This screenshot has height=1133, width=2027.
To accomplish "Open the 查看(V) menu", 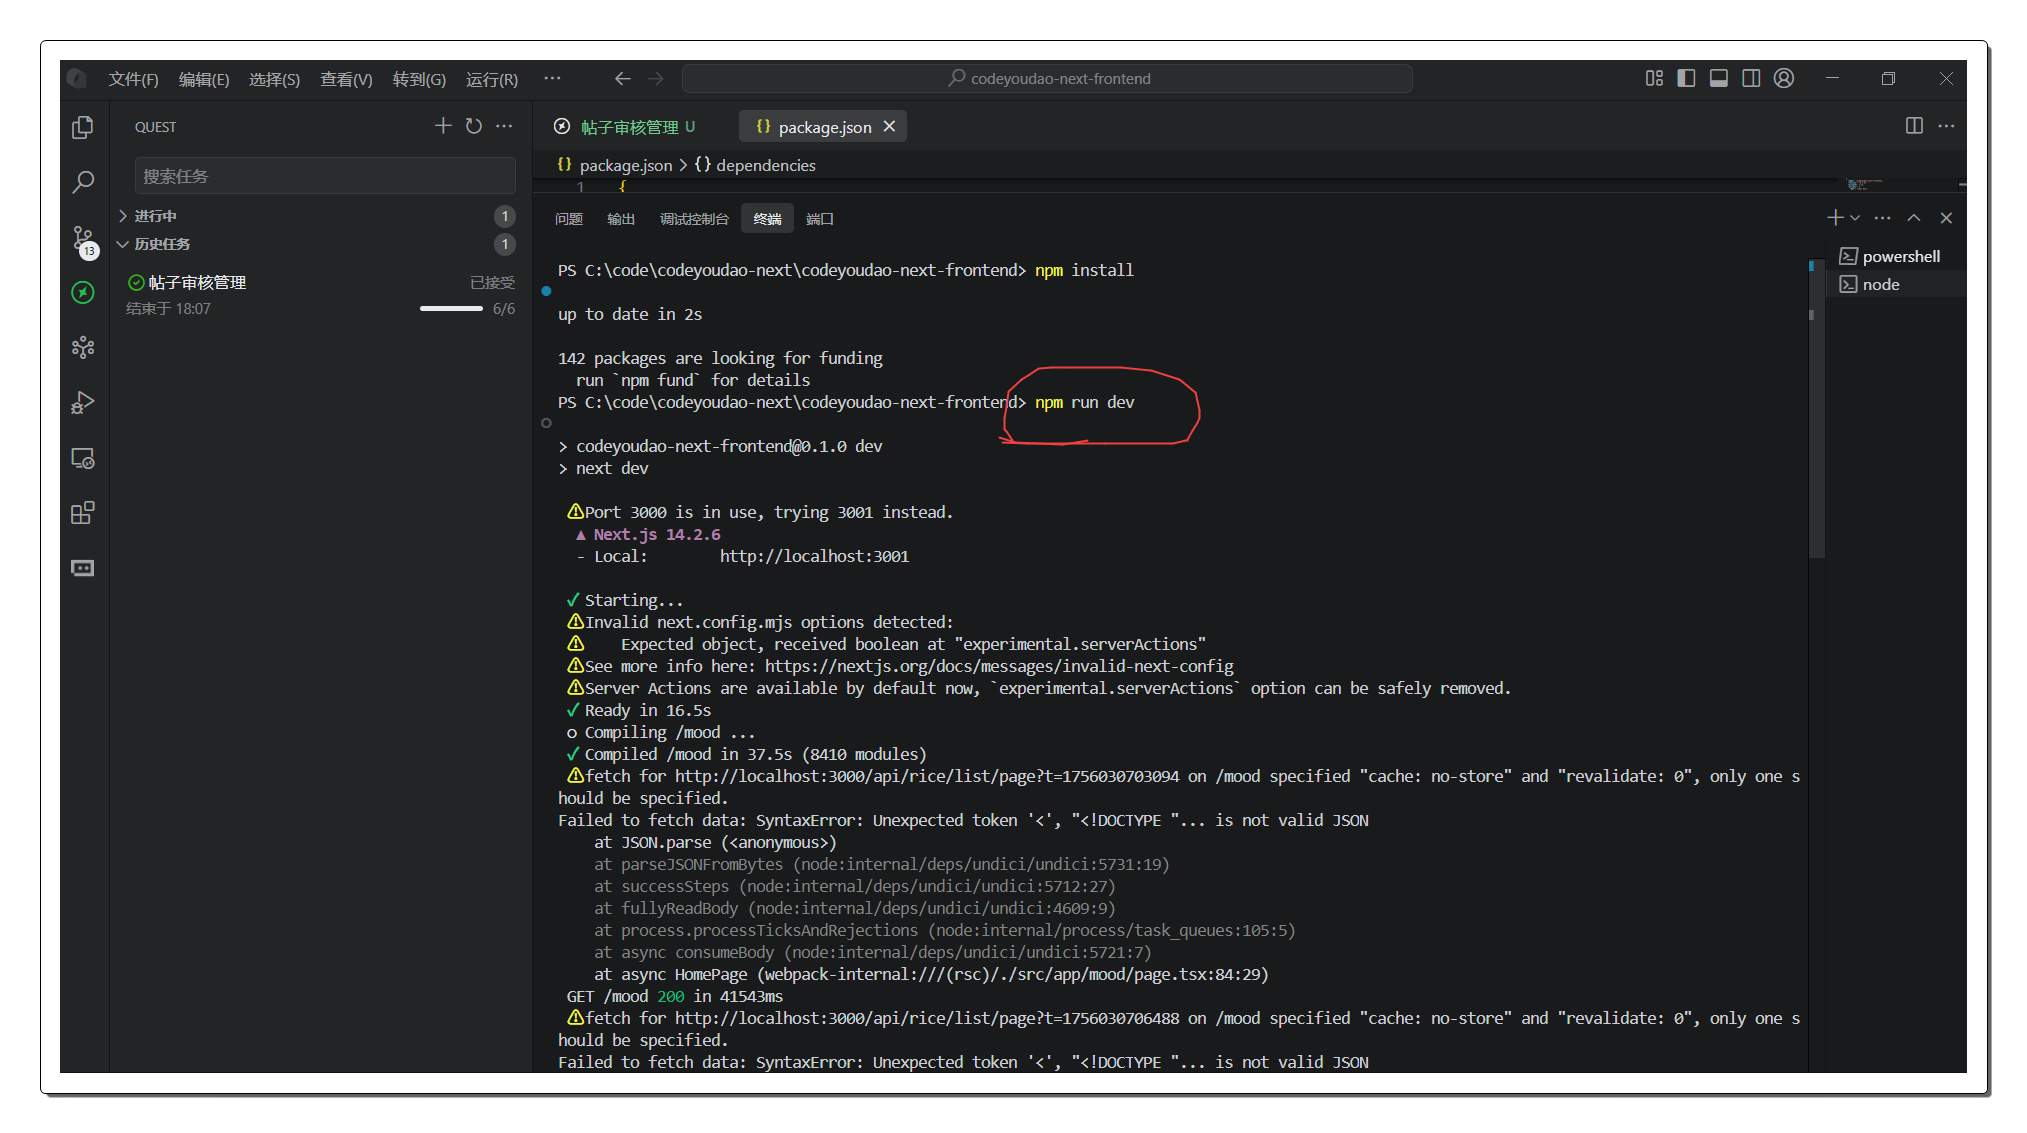I will (x=346, y=79).
